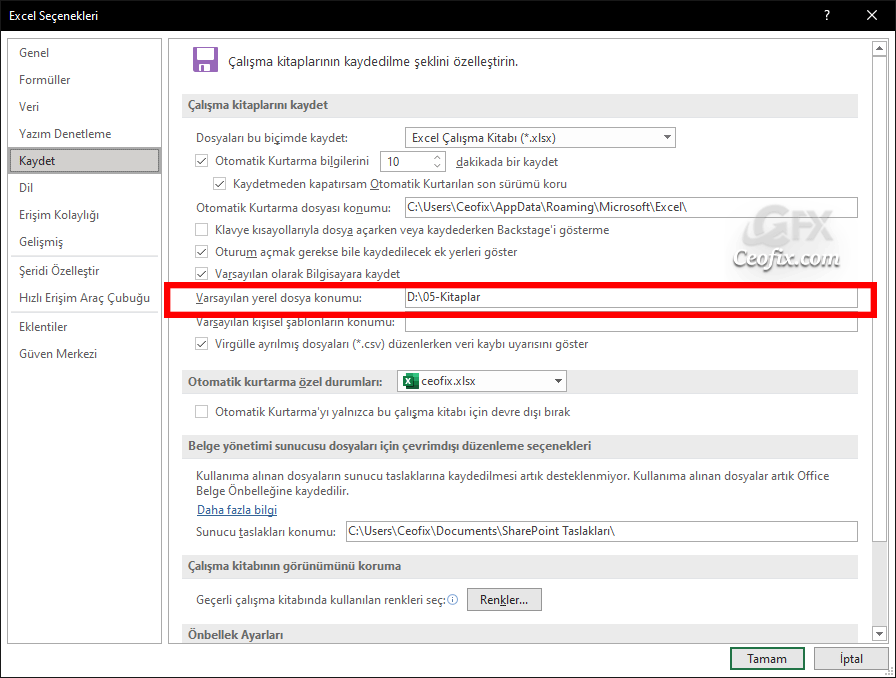Click the vertical scrollbar thumb
The height and width of the screenshot is (678, 896).
point(879,298)
